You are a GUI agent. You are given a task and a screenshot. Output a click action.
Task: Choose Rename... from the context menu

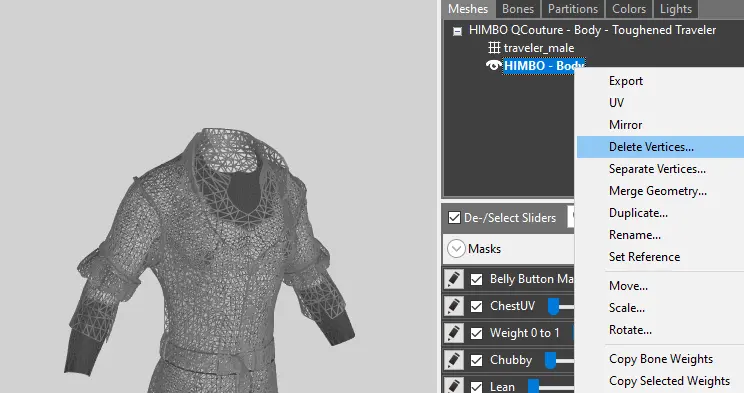click(660, 235)
